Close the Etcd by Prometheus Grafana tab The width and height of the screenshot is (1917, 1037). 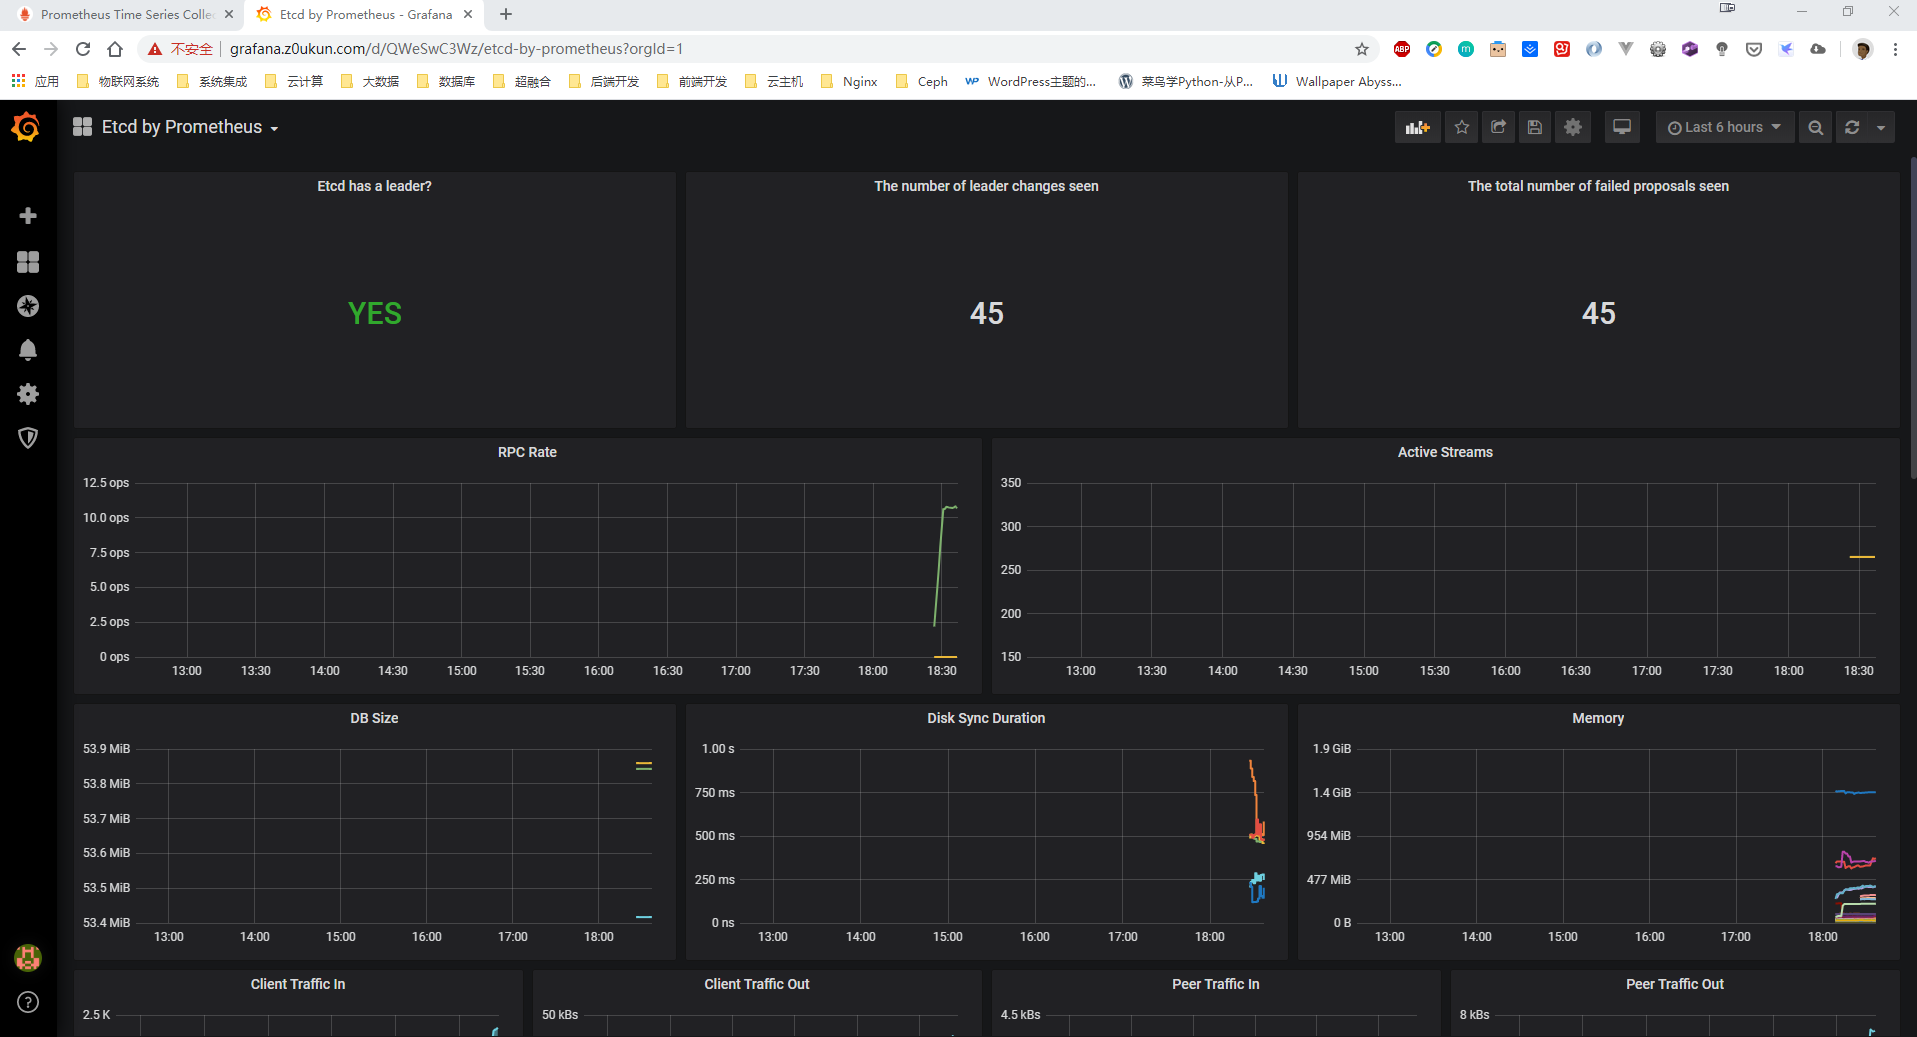coord(468,14)
